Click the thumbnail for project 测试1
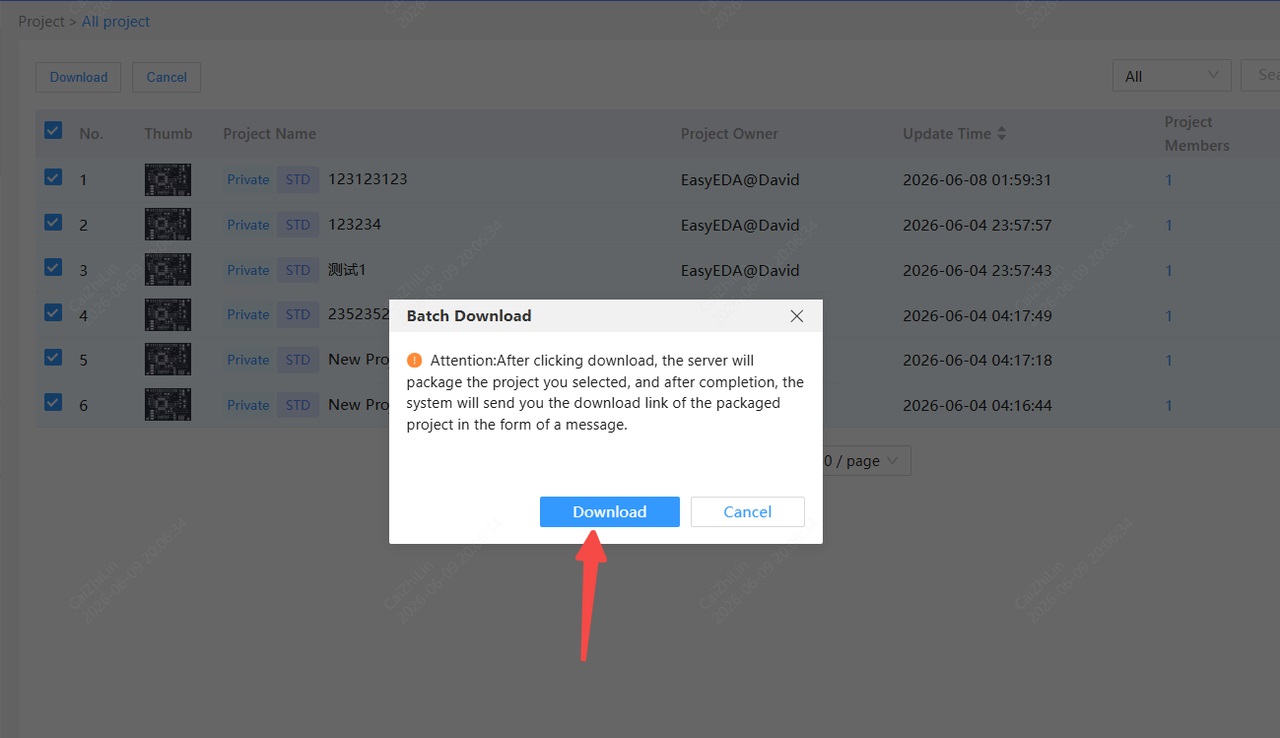Image resolution: width=1280 pixels, height=738 pixels. 167,270
